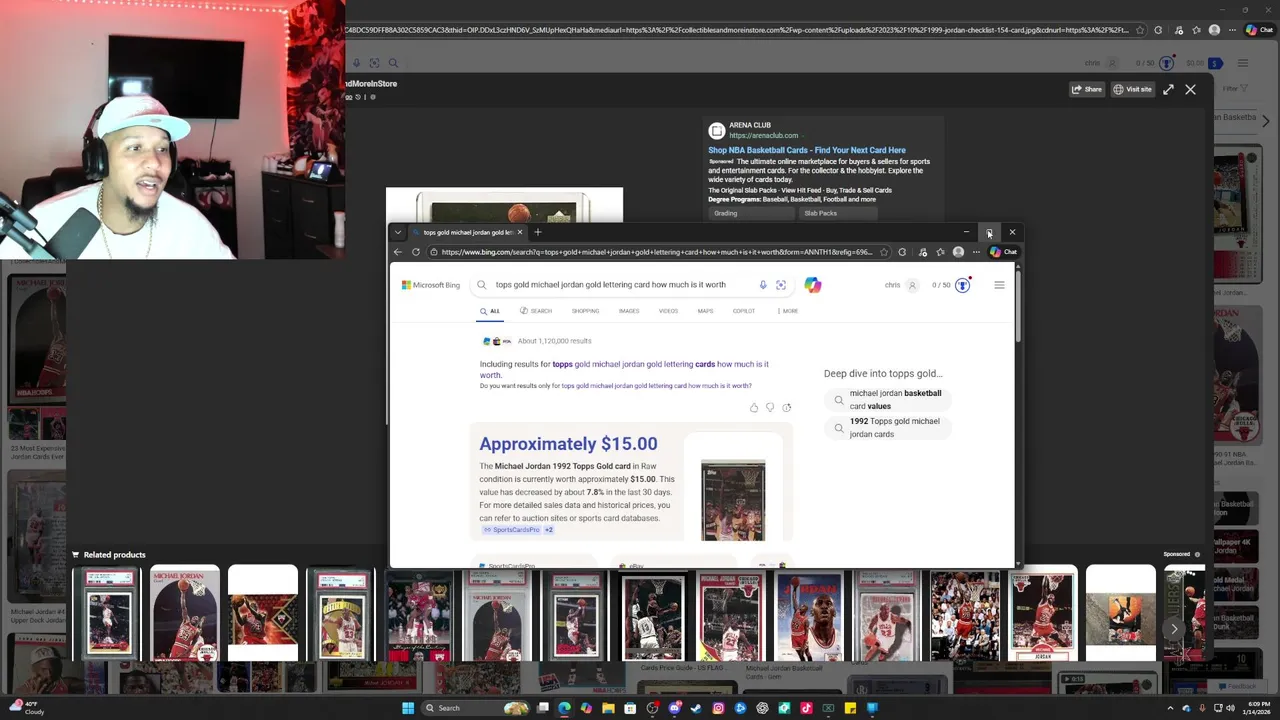Switch to the VIDEOS tab
This screenshot has height=720, width=1280.
click(668, 311)
